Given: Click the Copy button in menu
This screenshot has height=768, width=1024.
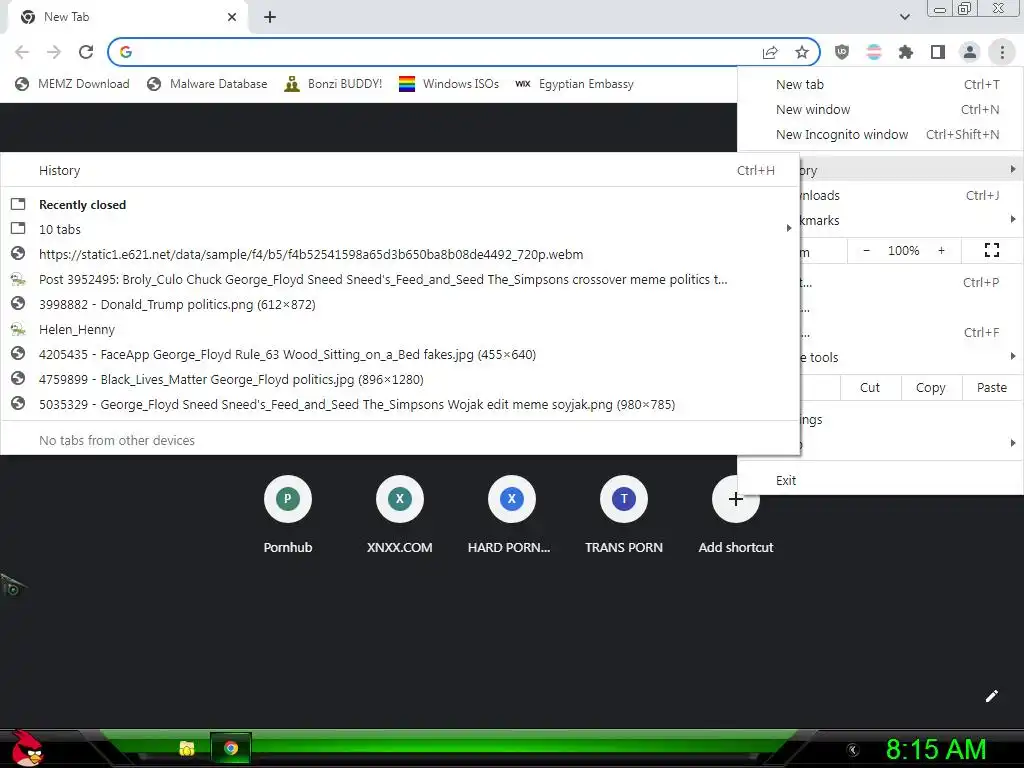Looking at the screenshot, I should tap(931, 387).
